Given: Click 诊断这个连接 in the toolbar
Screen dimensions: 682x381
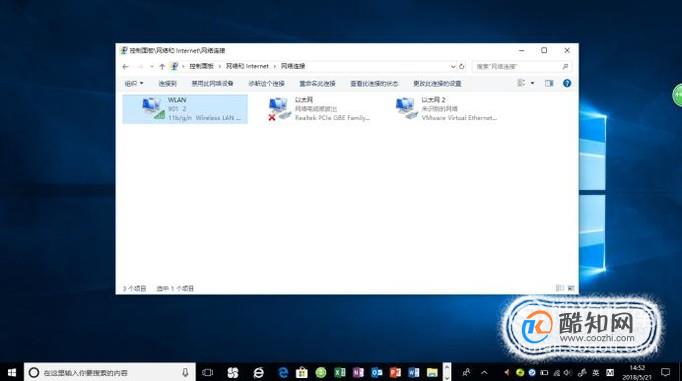Looking at the screenshot, I should pos(266,84).
